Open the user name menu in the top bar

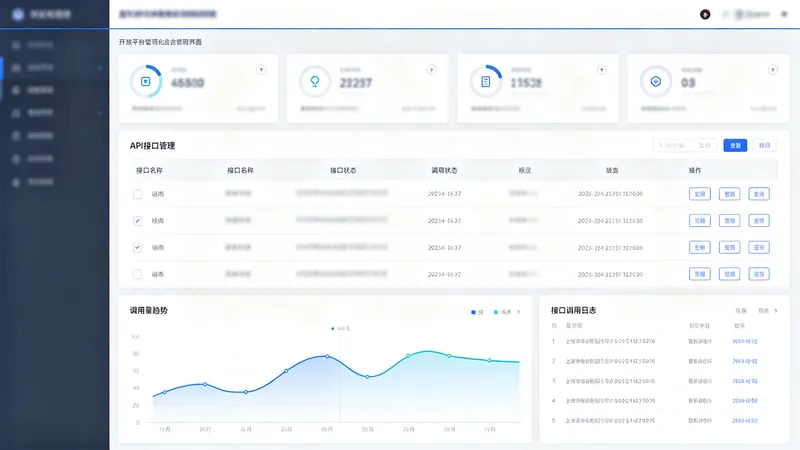[752, 14]
